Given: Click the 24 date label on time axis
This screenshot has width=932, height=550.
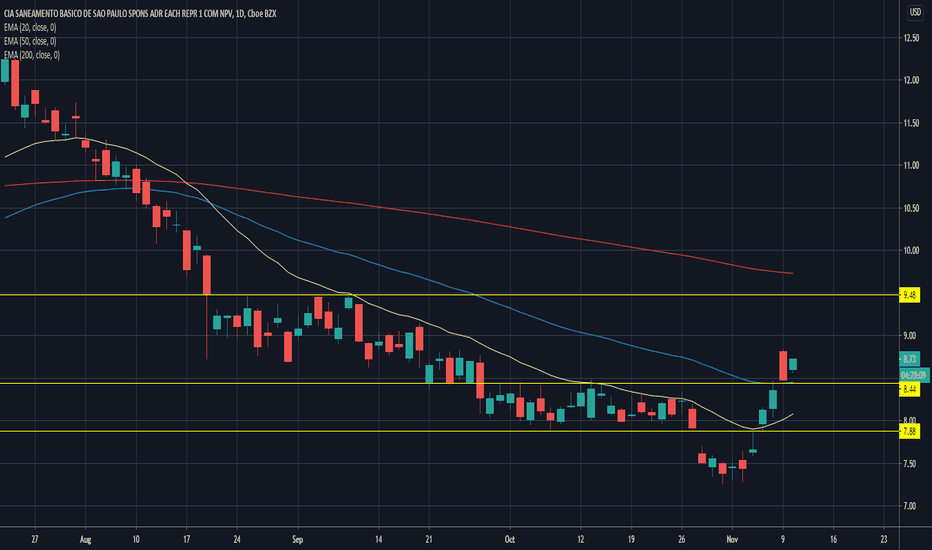Looking at the screenshot, I should coord(237,539).
